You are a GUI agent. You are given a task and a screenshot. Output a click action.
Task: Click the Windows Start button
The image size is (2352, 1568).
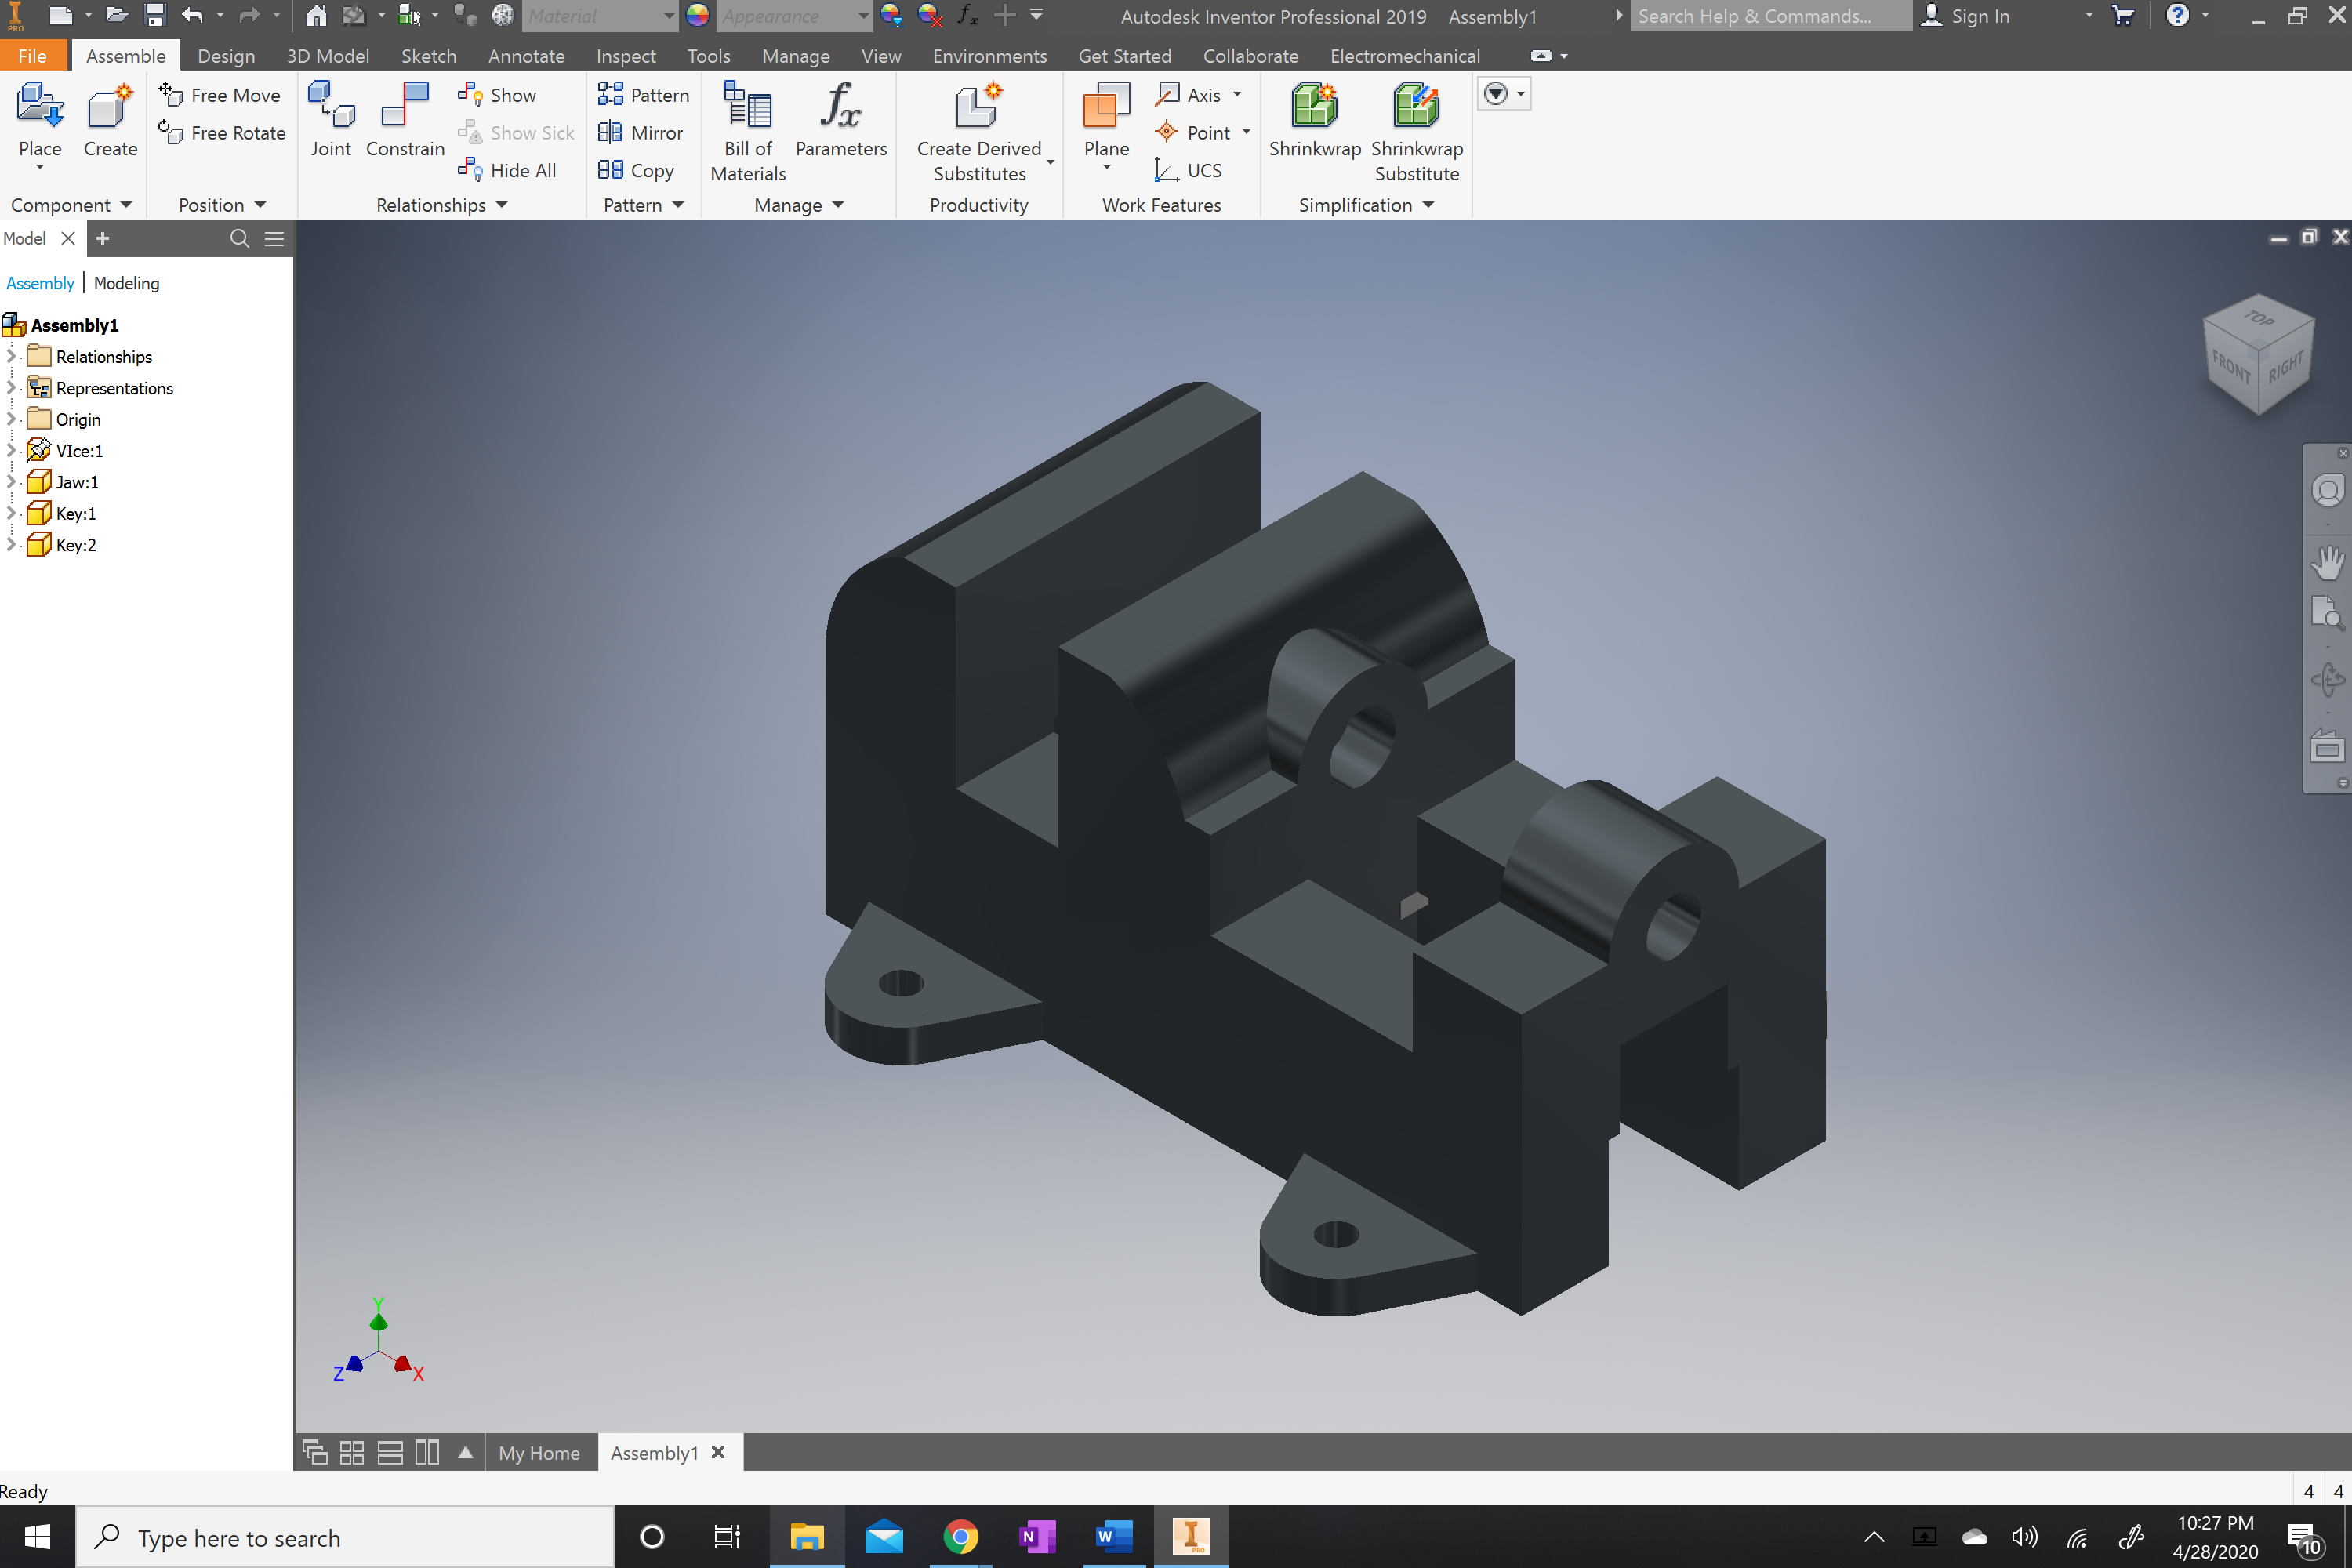(x=37, y=1536)
